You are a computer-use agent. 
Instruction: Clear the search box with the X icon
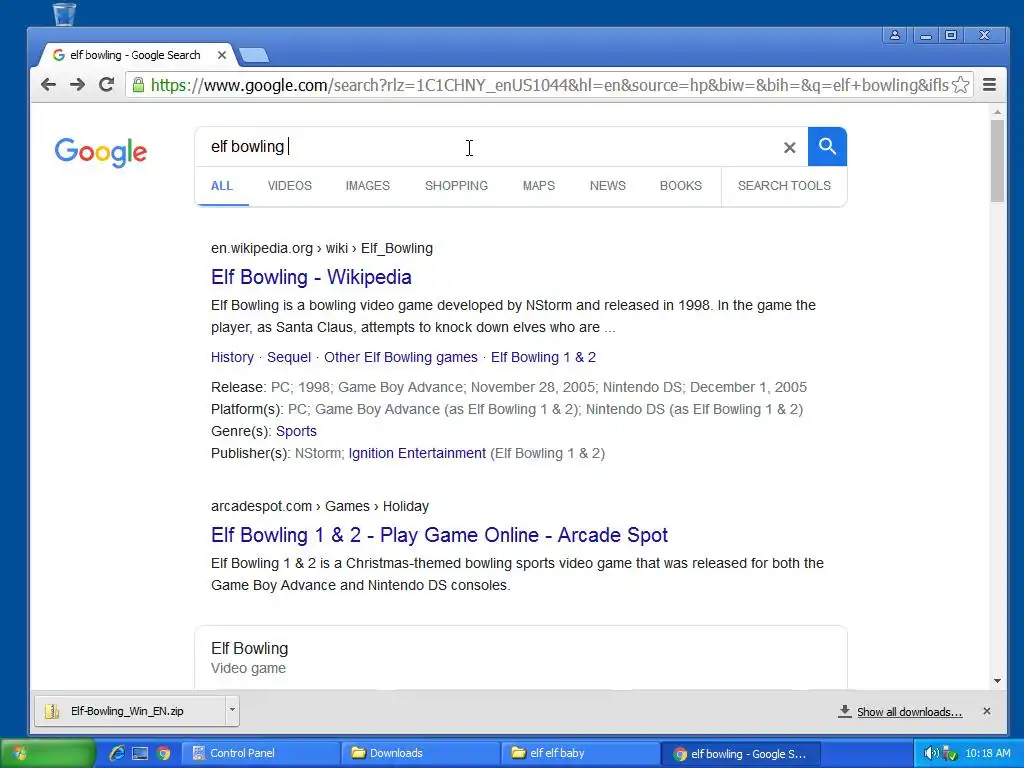tap(790, 148)
